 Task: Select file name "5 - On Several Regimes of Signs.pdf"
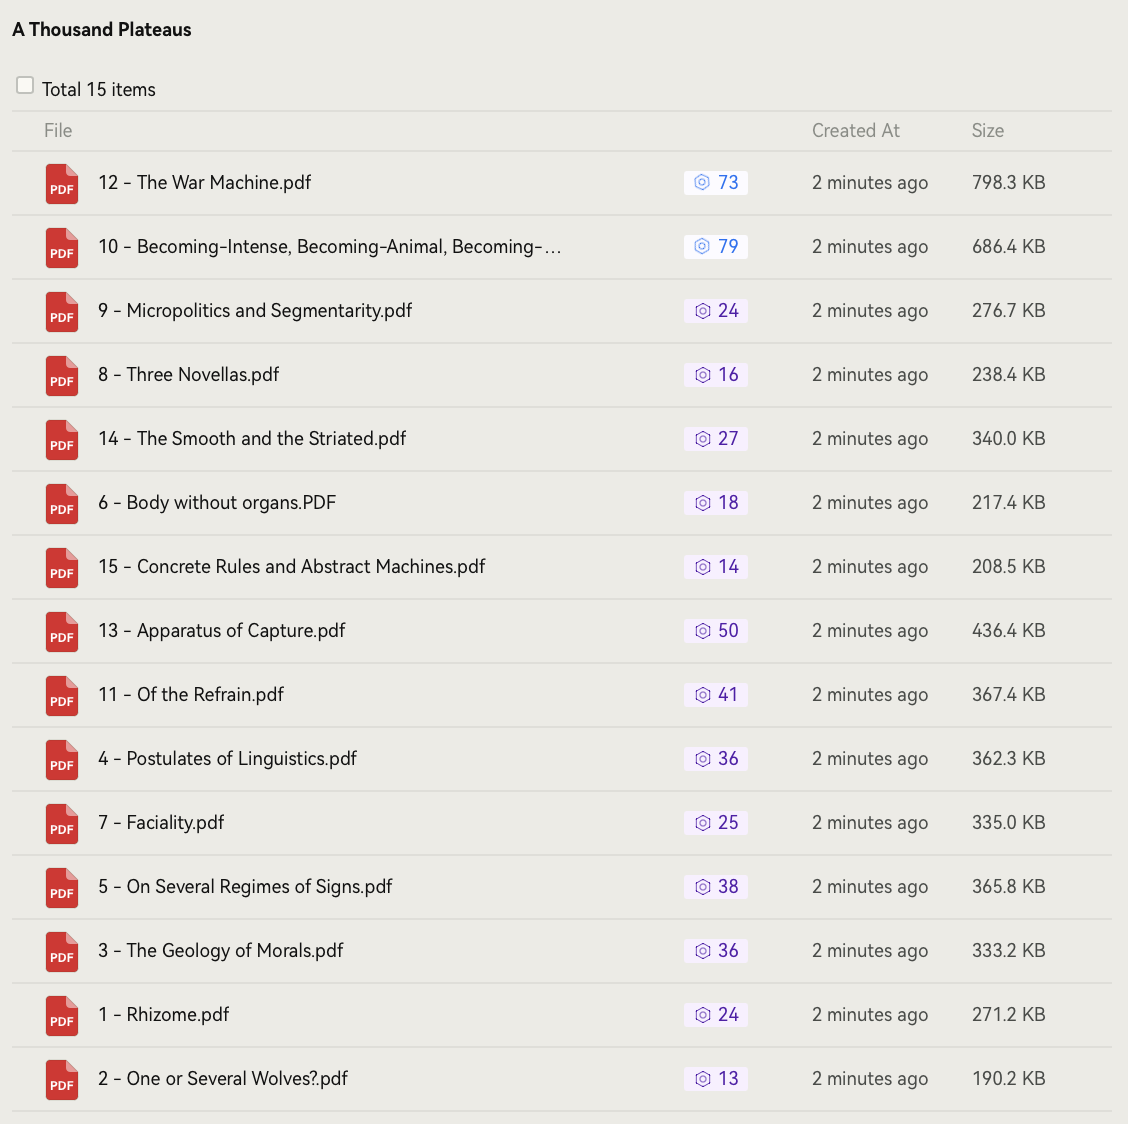click(x=245, y=887)
